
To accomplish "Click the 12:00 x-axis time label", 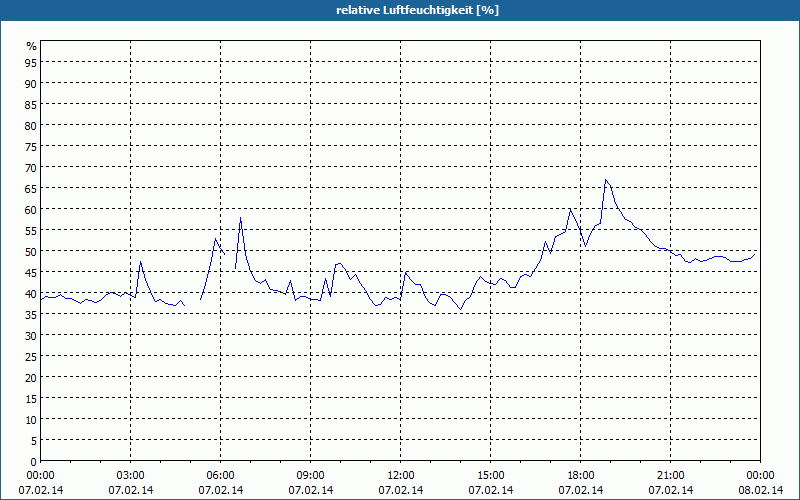I will (401, 475).
